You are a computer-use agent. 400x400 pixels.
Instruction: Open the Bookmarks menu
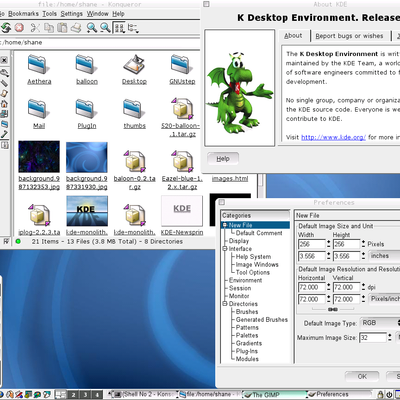point(23,14)
